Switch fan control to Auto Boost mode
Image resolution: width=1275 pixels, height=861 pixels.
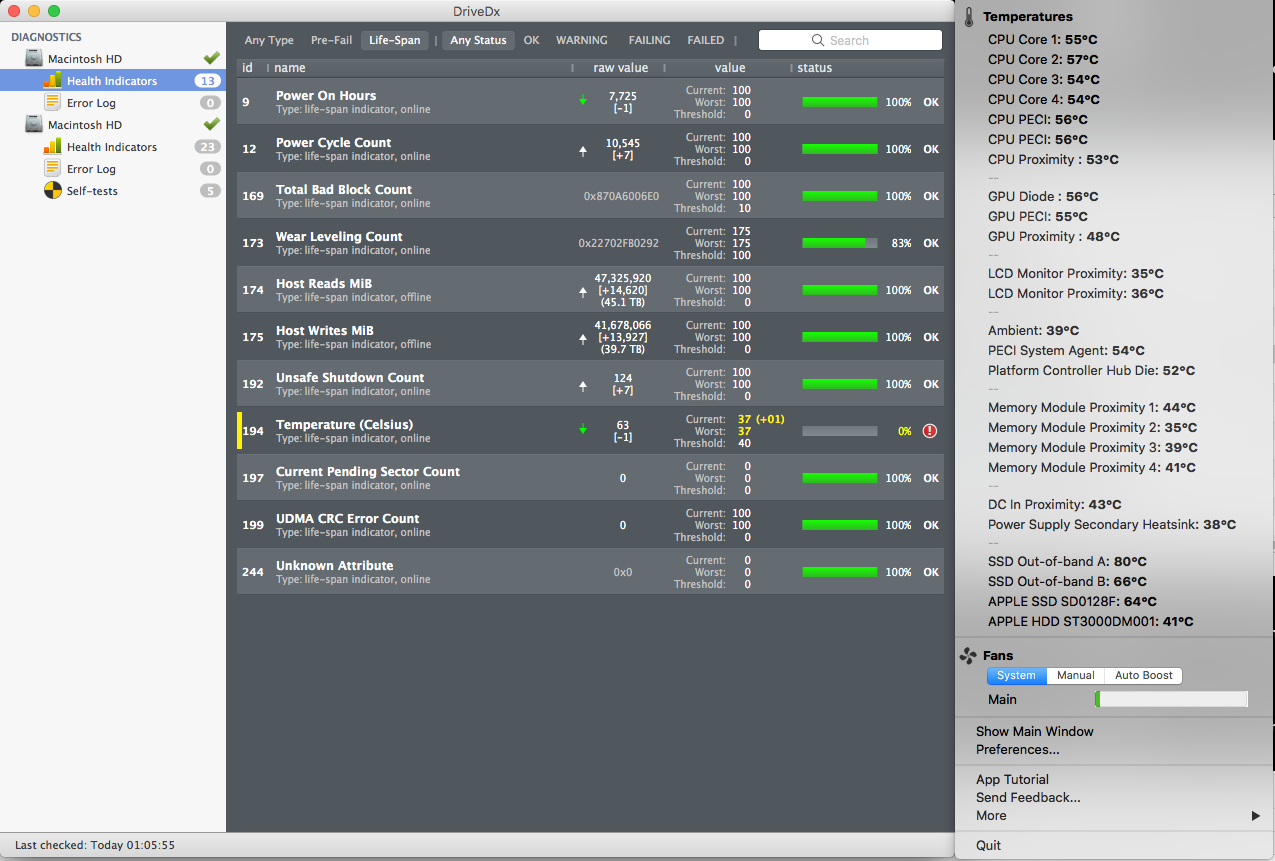pyautogui.click(x=1144, y=676)
